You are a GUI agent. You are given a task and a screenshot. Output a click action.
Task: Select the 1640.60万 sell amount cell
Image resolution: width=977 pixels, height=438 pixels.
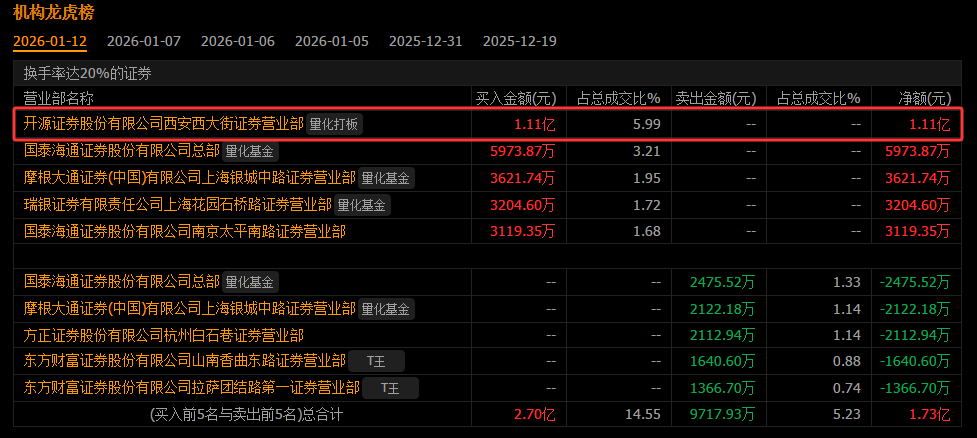(723, 361)
